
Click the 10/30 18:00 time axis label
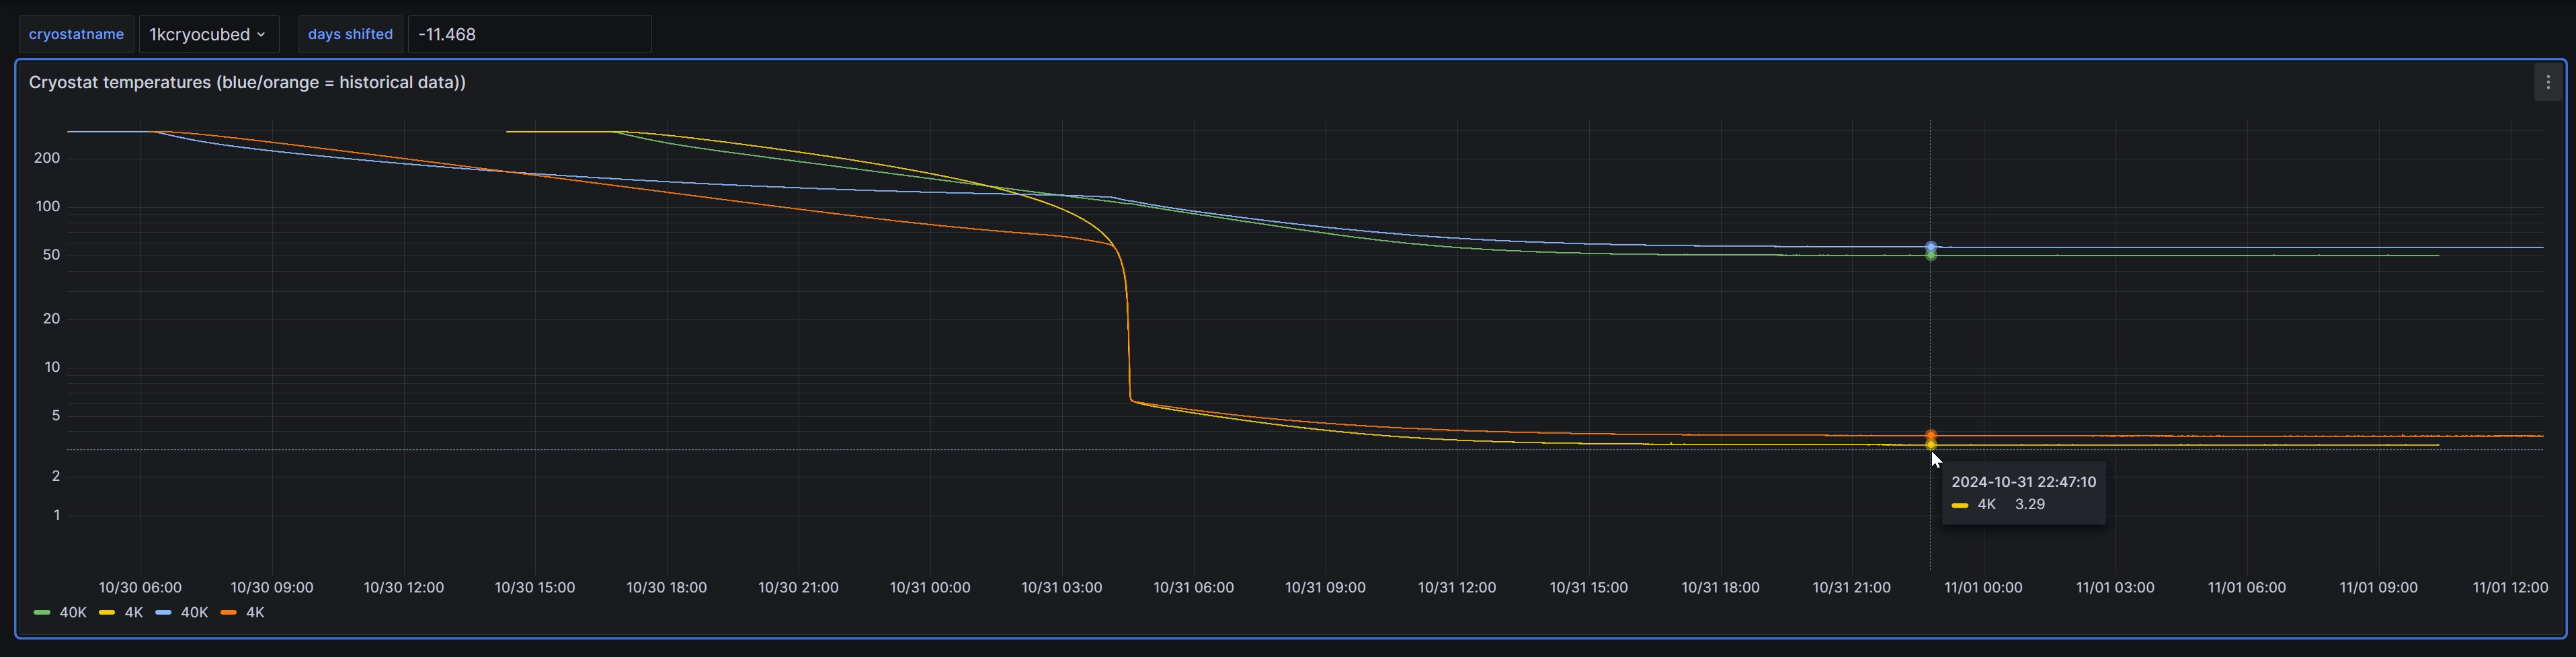click(x=666, y=588)
